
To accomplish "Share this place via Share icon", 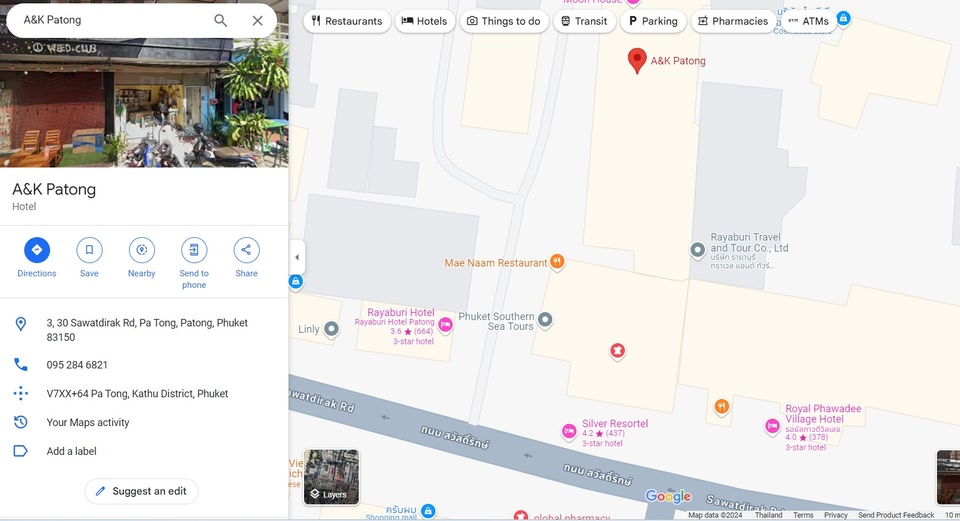I will (x=246, y=250).
